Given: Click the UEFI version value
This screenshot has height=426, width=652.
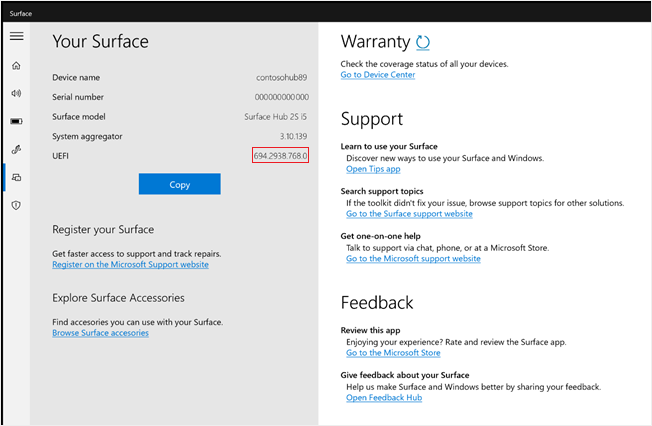Looking at the screenshot, I should click(x=281, y=156).
